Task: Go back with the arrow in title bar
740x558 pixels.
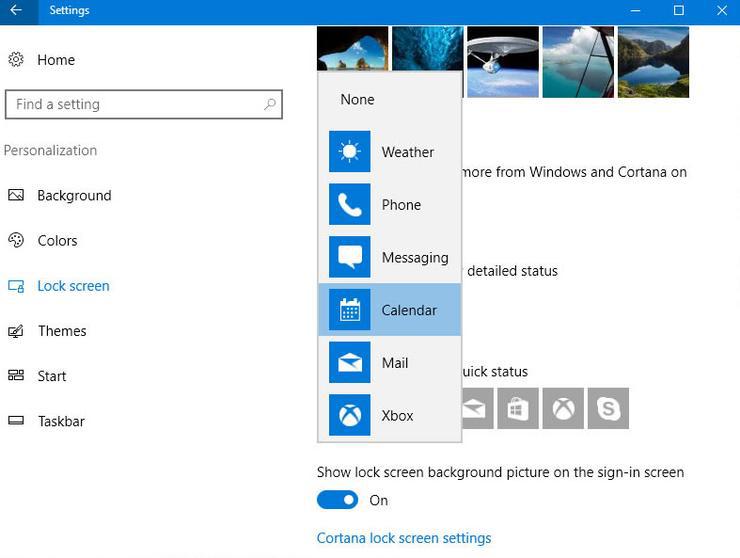Action: pyautogui.click(x=16, y=10)
